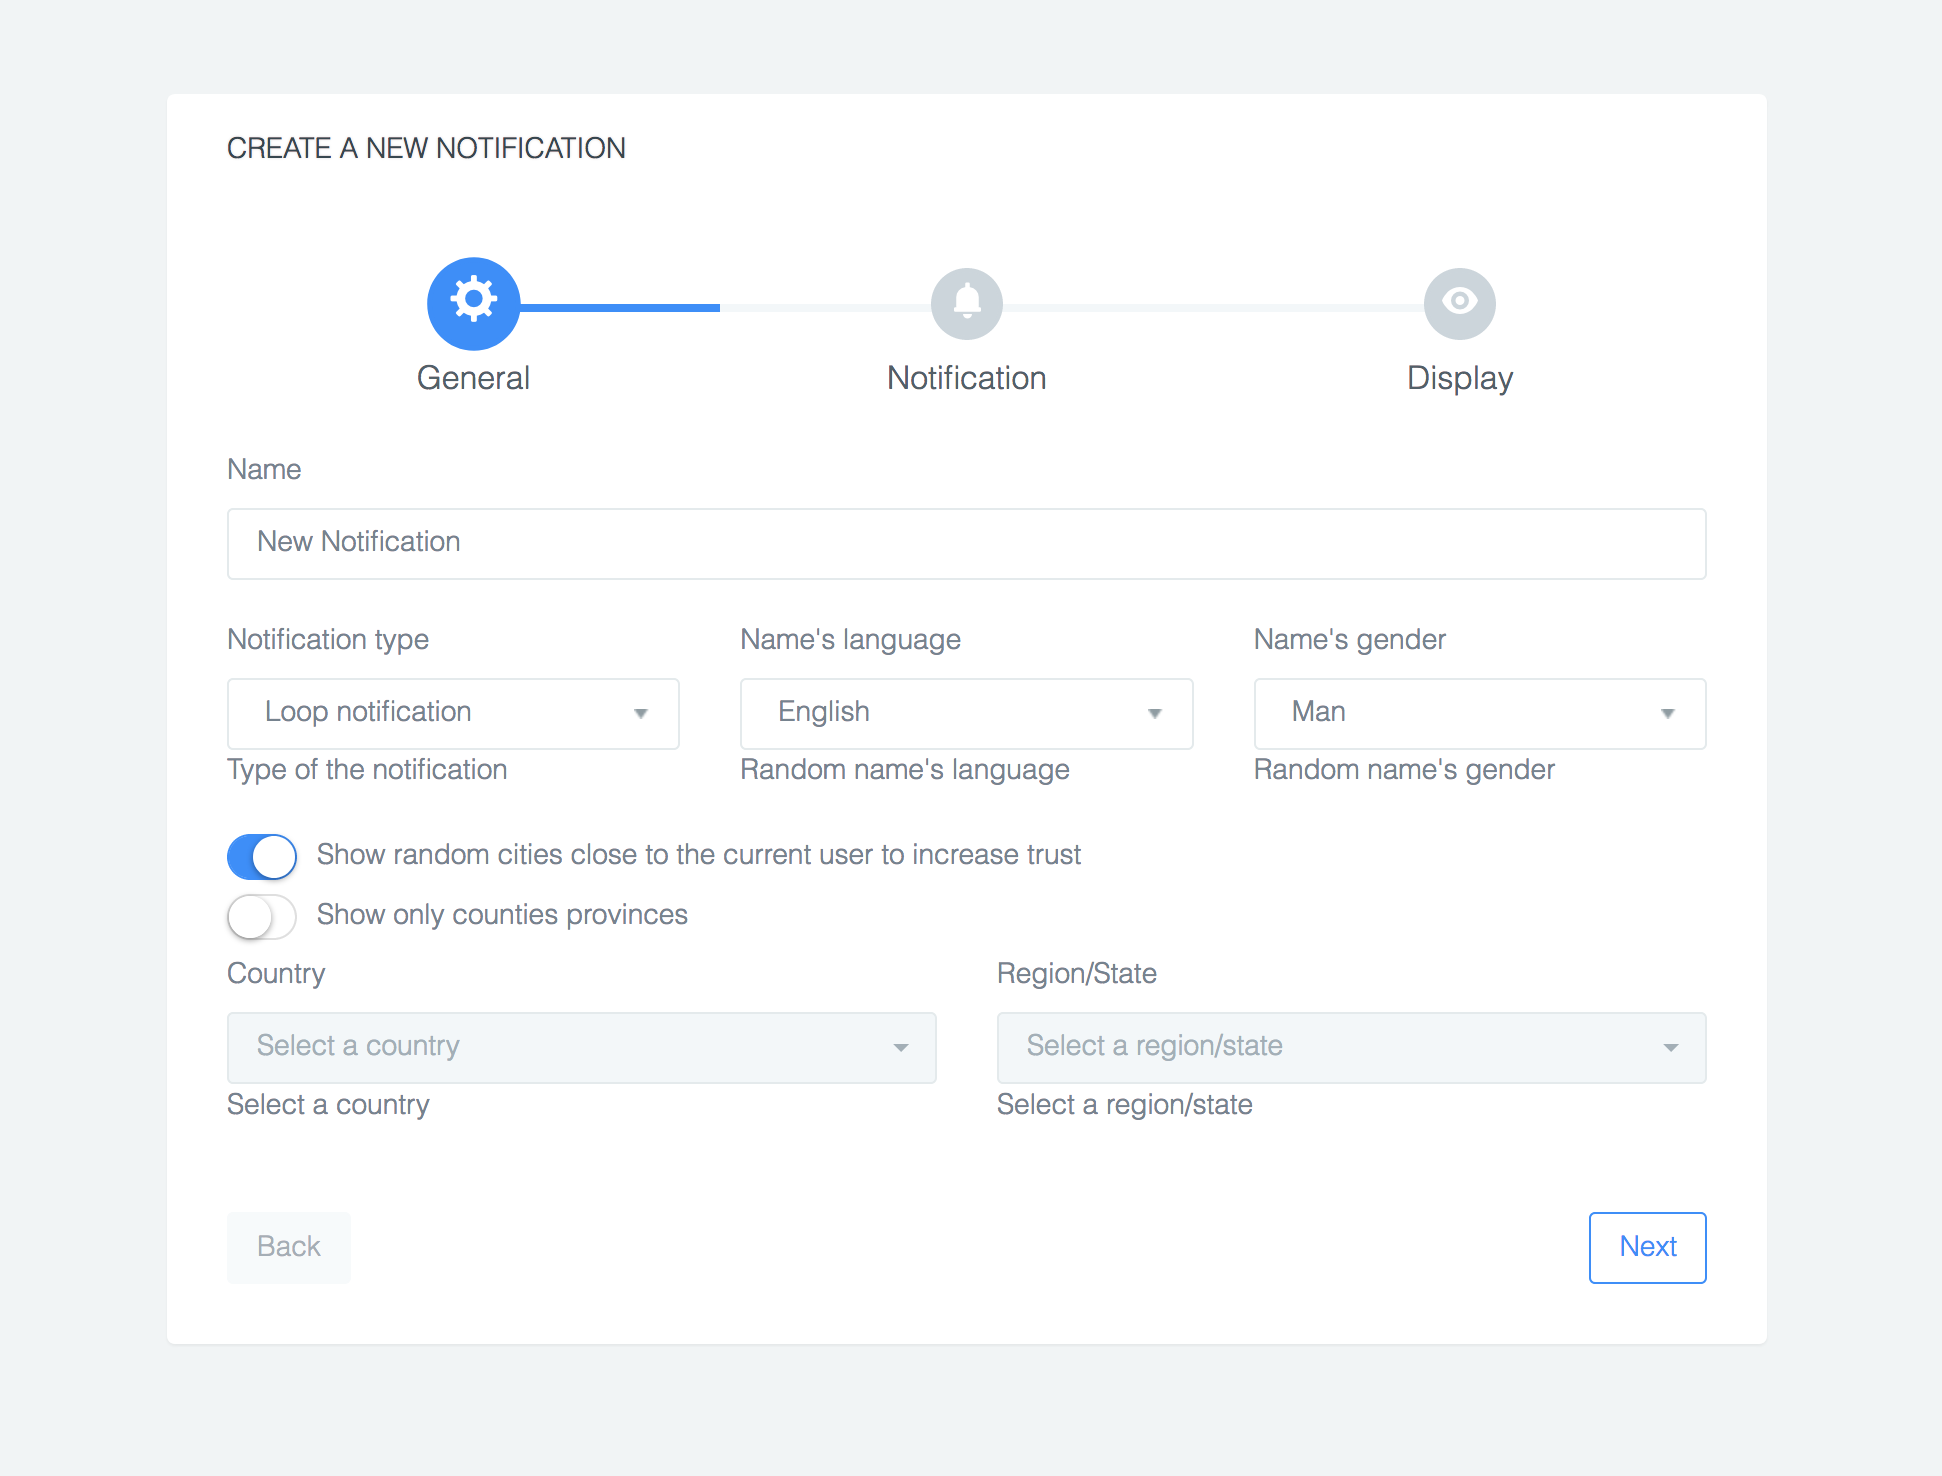Enable Show only counties provinces toggle
This screenshot has height=1476, width=1942.
262,916
